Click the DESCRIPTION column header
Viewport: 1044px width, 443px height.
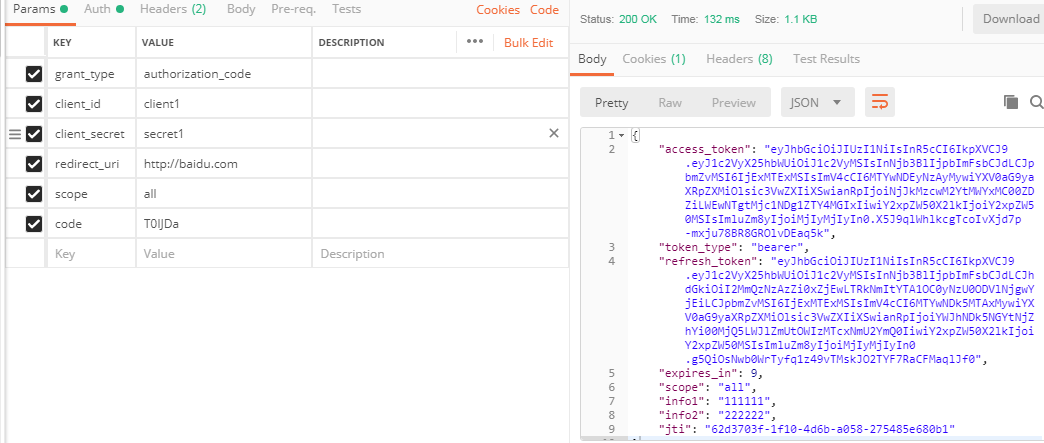[x=351, y=43]
